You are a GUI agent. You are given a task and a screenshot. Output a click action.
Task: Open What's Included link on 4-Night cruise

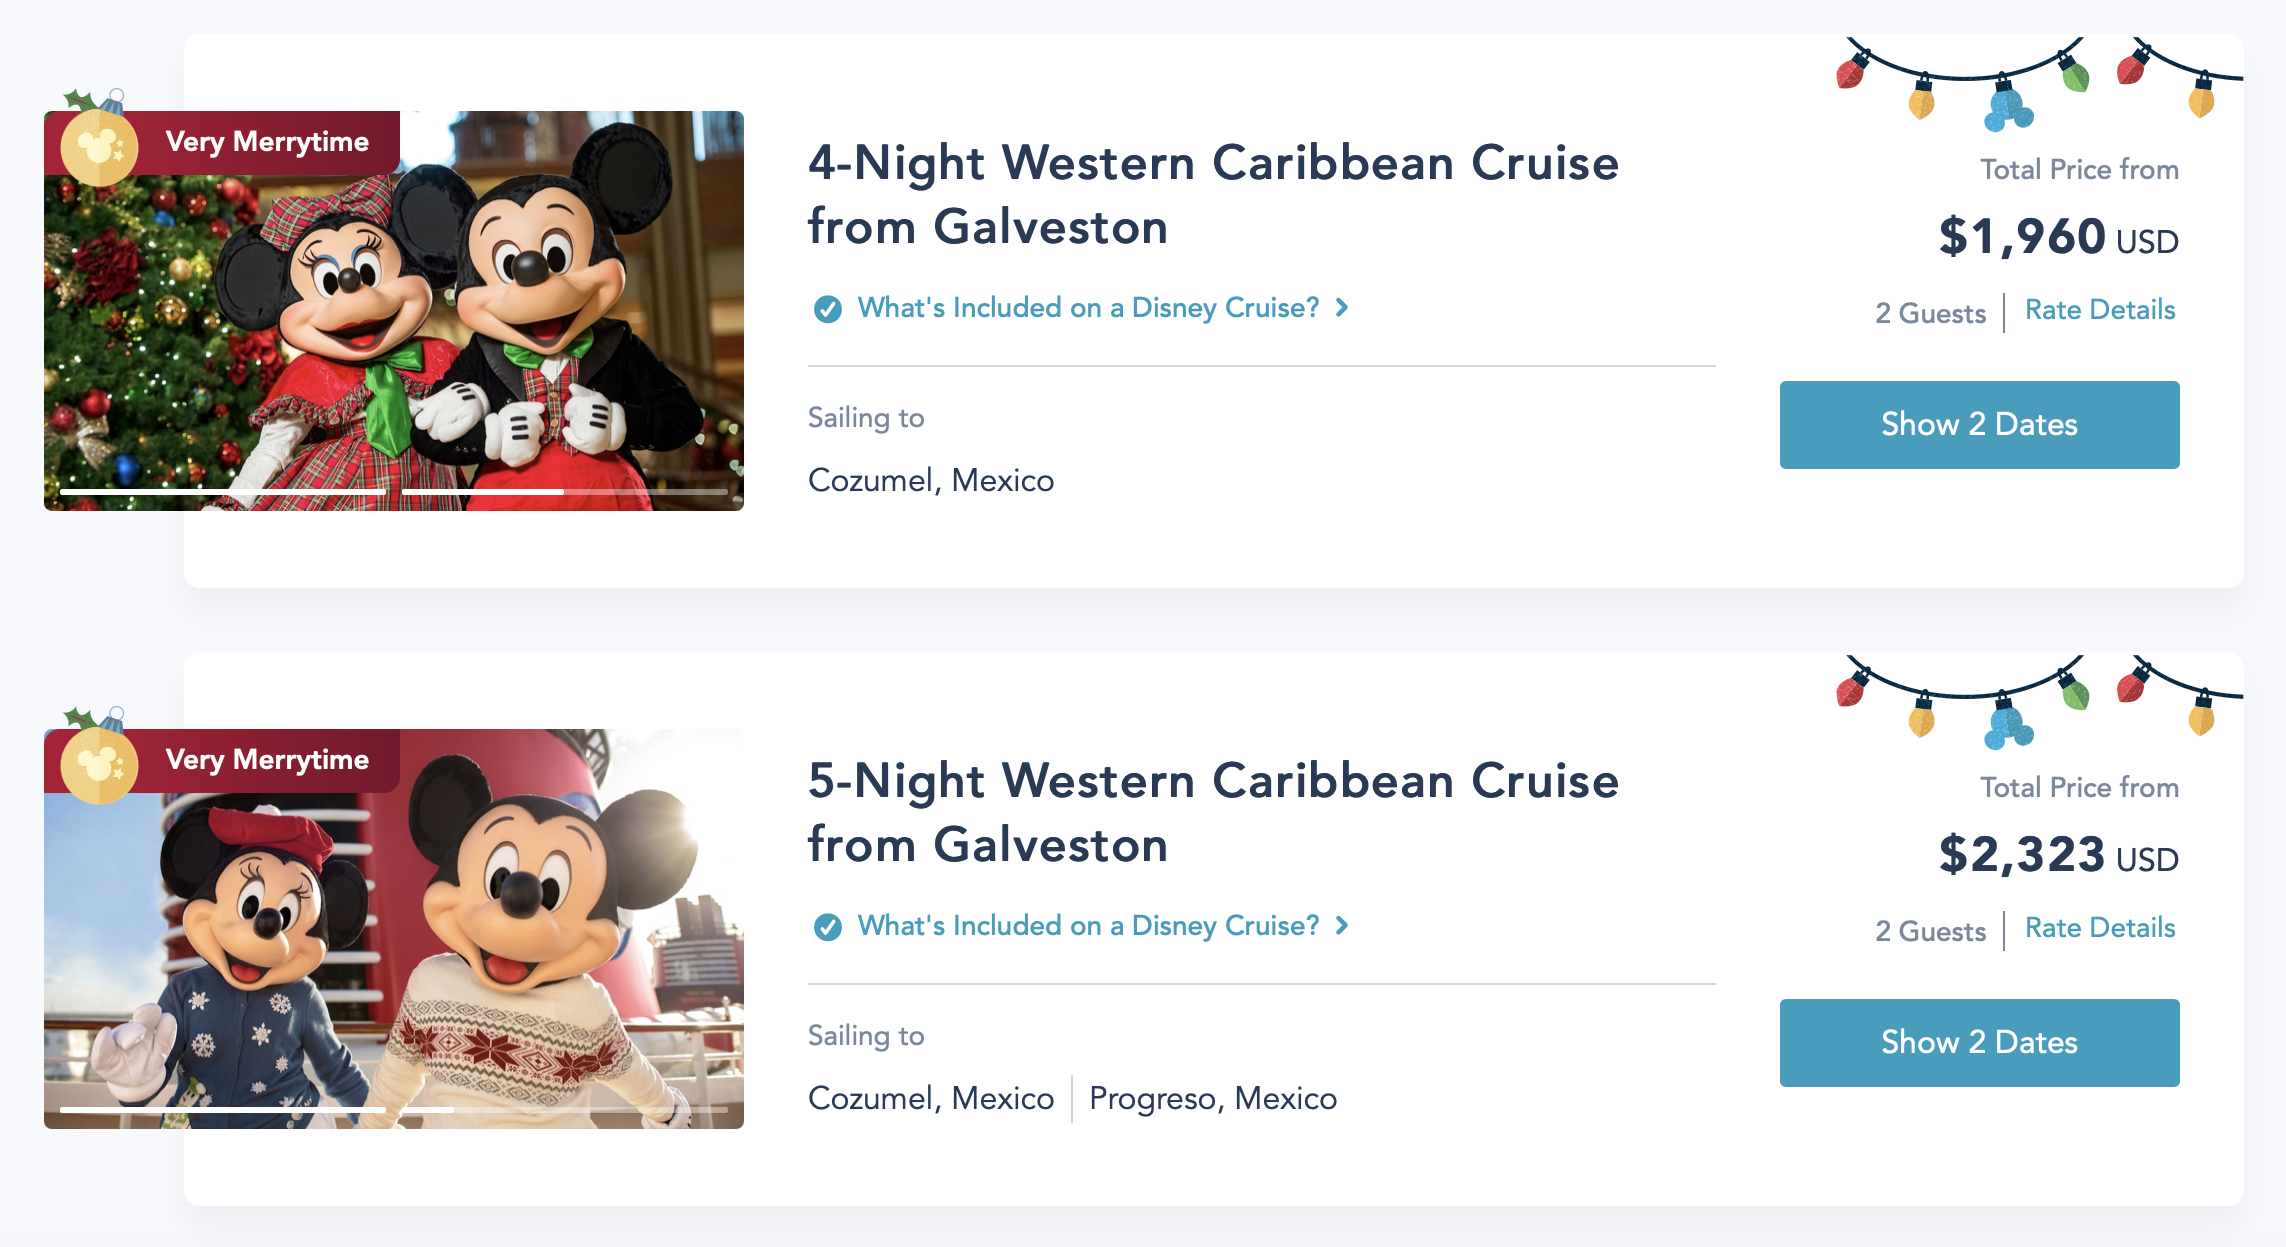pos(1088,308)
